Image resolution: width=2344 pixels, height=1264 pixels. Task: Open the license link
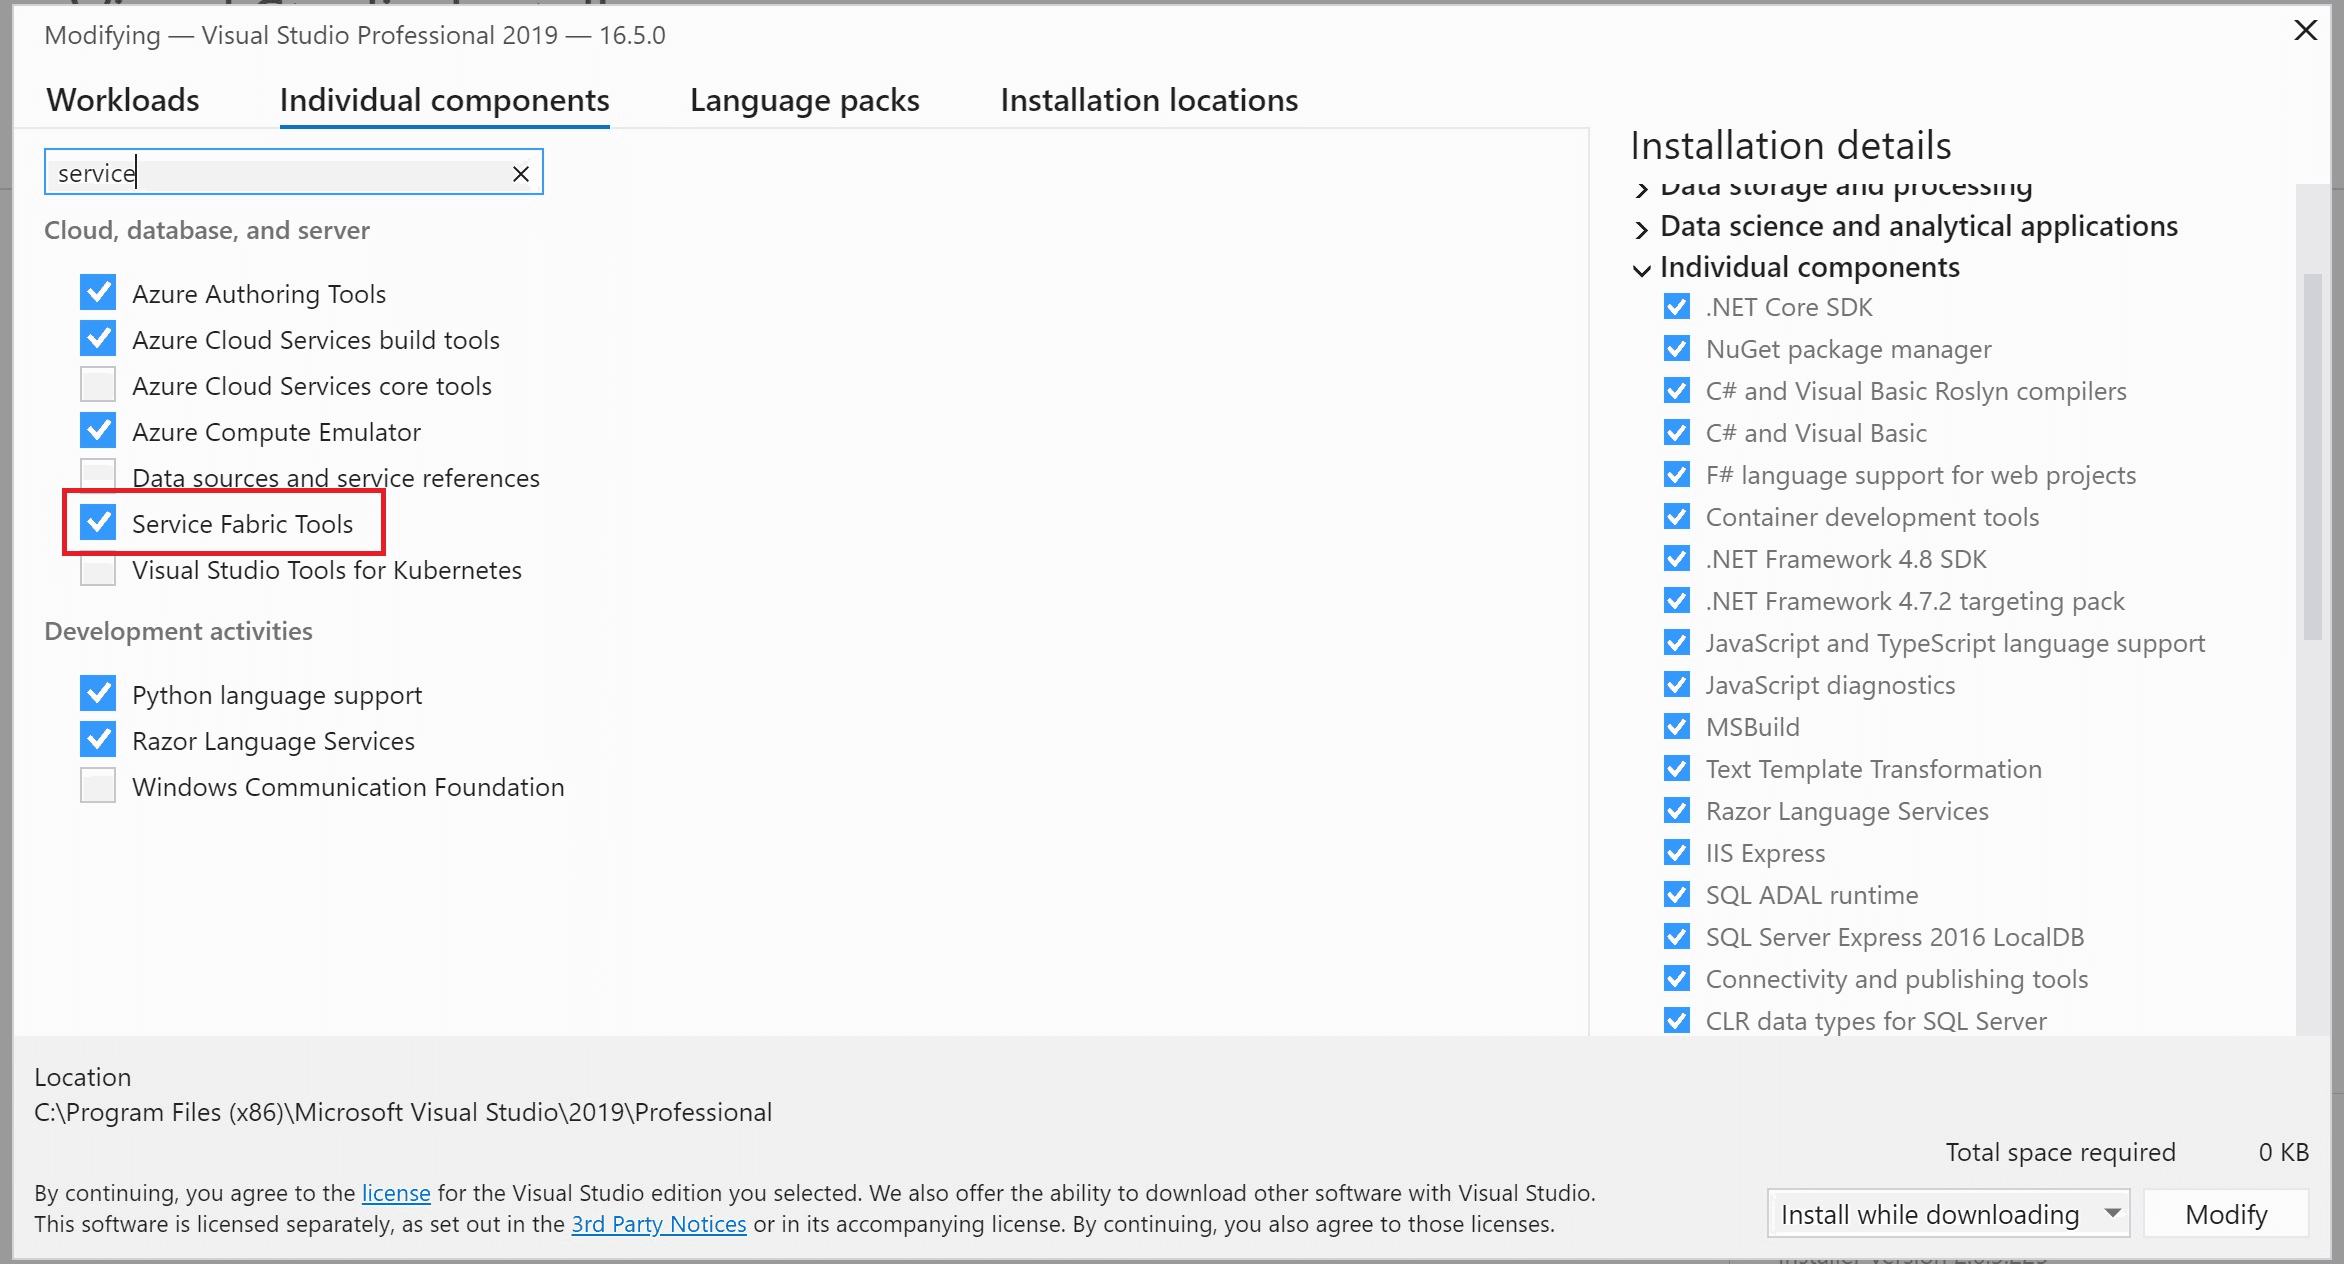(395, 1192)
